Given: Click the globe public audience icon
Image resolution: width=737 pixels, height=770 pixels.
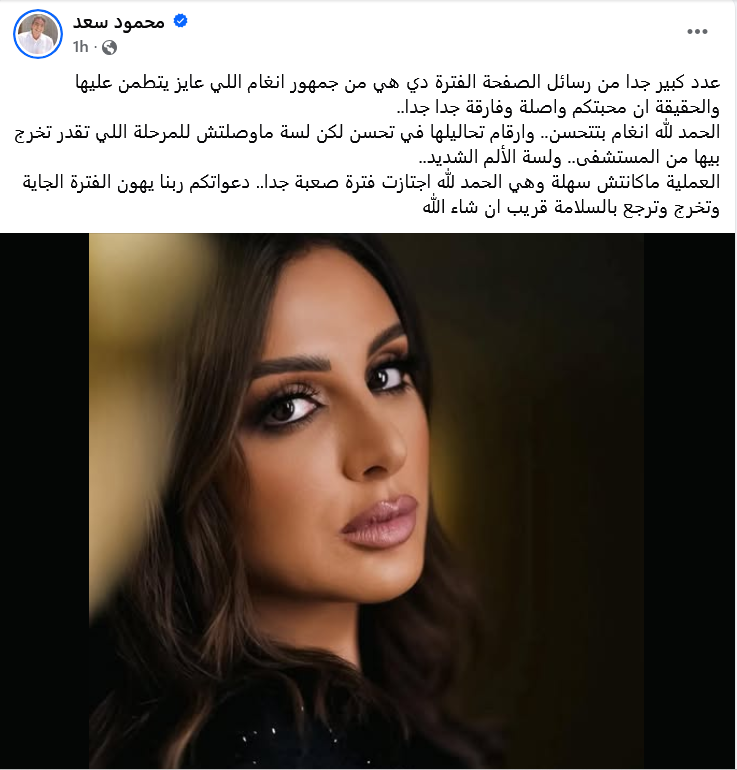Looking at the screenshot, I should [109, 48].
